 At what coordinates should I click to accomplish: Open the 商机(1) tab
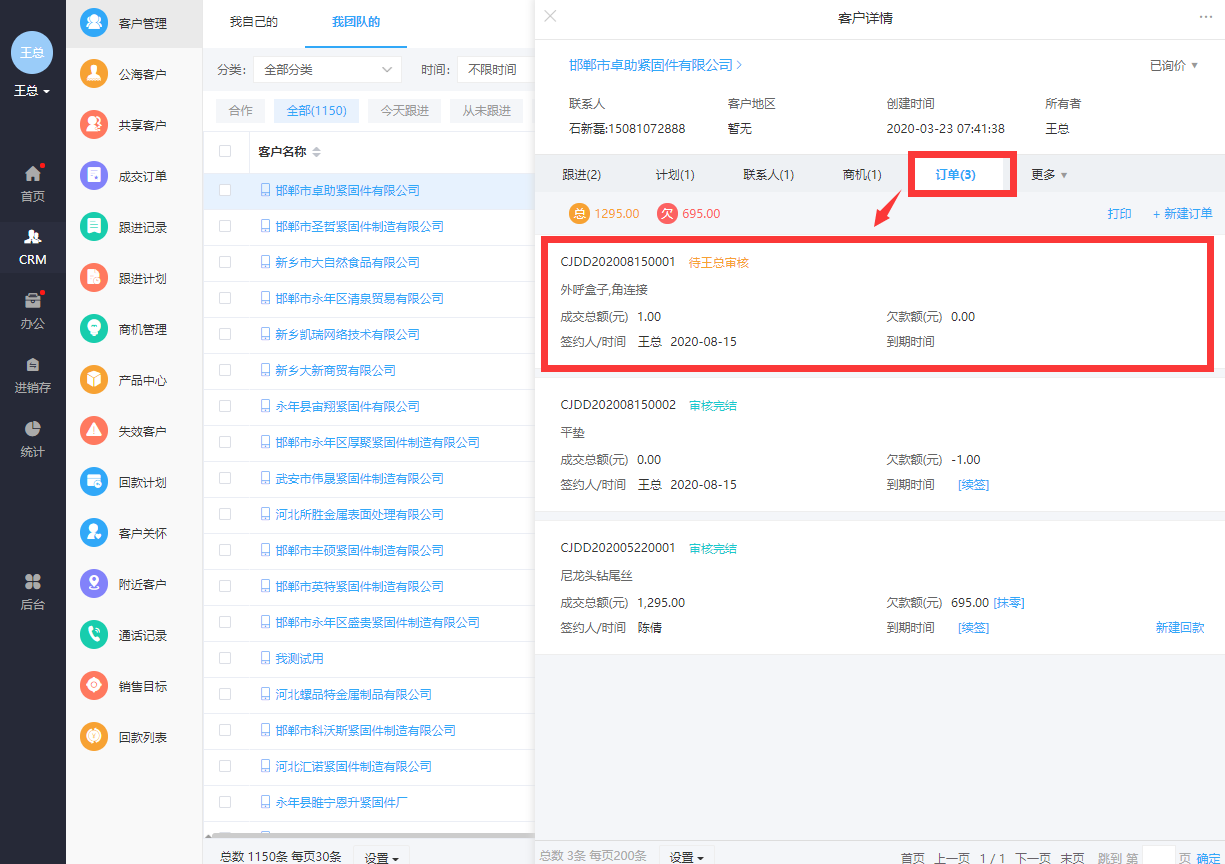[x=862, y=174]
